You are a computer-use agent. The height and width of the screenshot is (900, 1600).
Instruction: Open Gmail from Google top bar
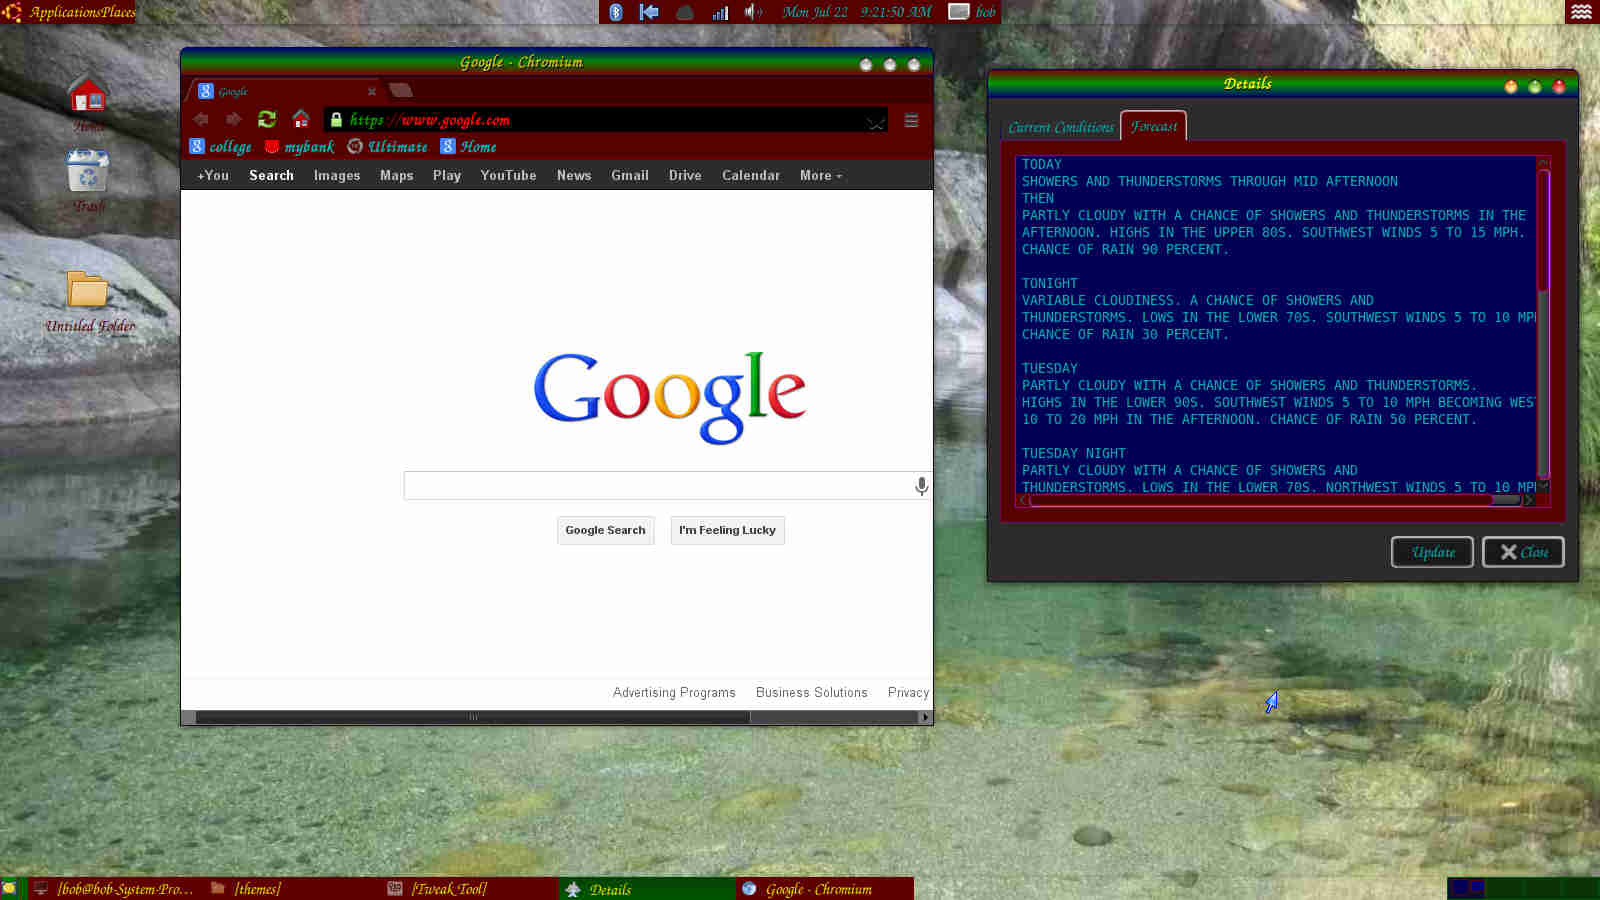(x=630, y=175)
